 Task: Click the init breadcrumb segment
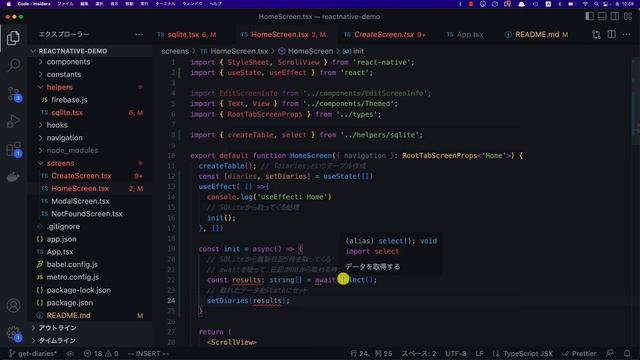(353, 51)
